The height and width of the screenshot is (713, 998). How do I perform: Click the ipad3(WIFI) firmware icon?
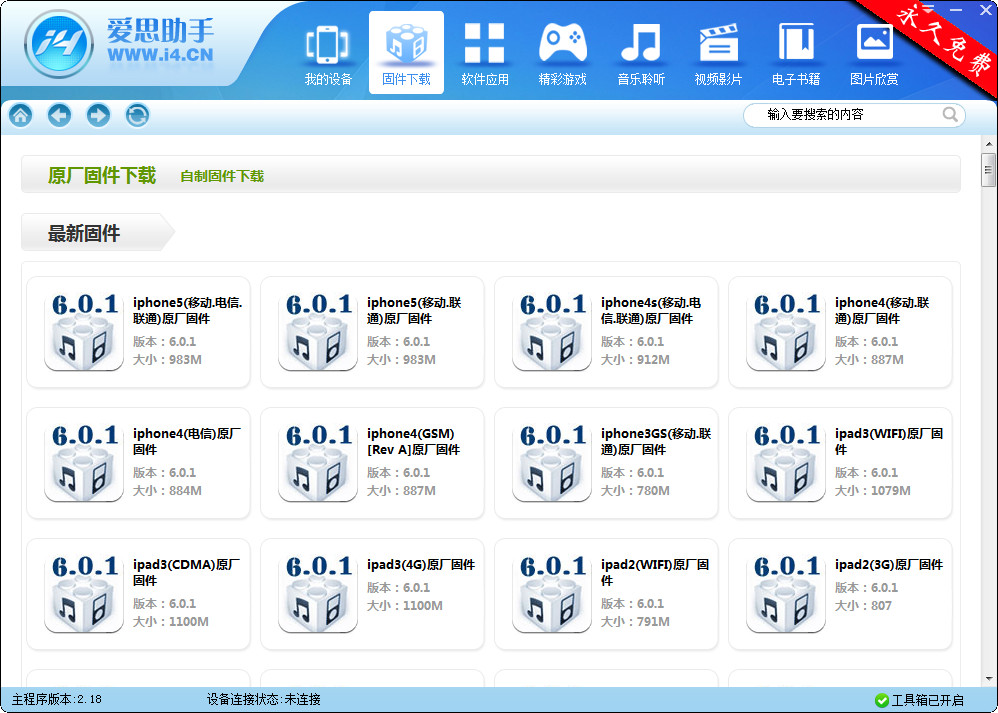pos(786,463)
